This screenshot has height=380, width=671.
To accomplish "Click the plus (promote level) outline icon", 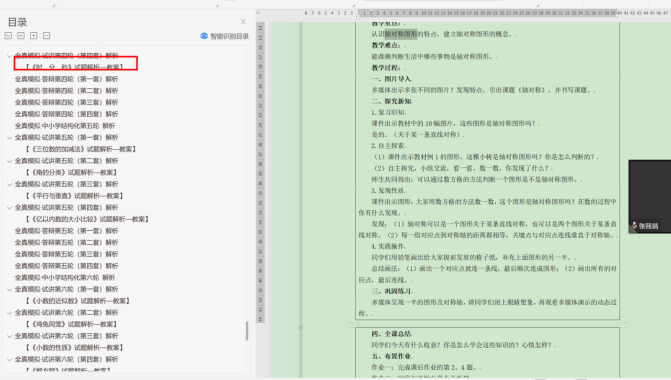I will pyautogui.click(x=33, y=36).
